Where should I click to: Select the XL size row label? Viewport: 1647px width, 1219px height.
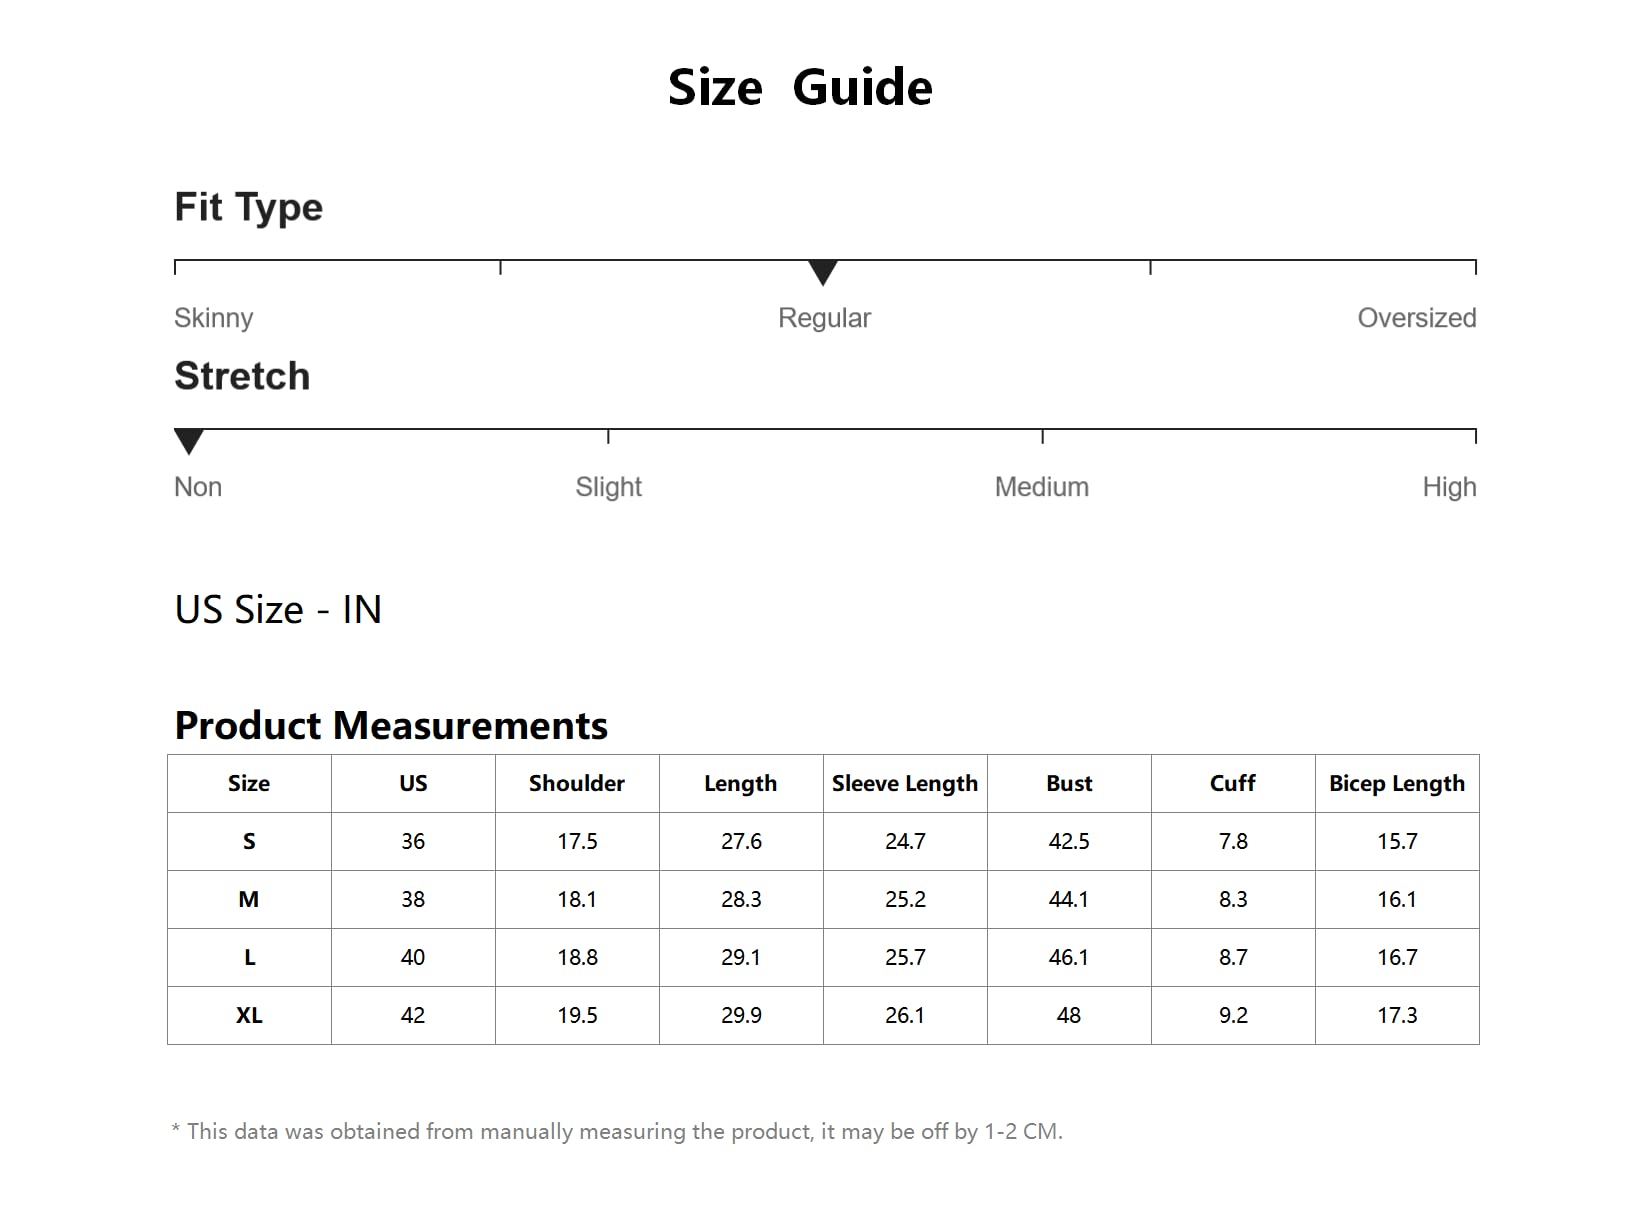tap(249, 1016)
